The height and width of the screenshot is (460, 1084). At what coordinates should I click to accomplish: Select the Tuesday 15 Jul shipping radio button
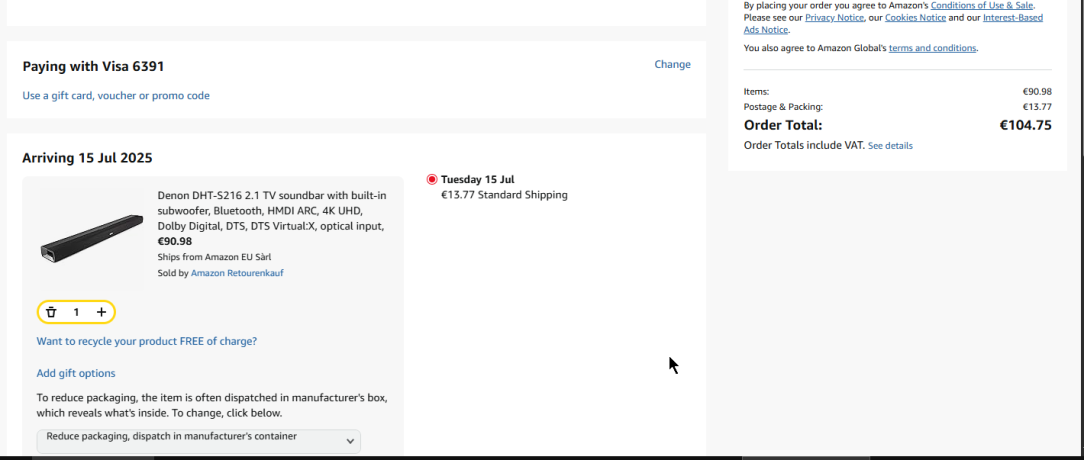(432, 180)
